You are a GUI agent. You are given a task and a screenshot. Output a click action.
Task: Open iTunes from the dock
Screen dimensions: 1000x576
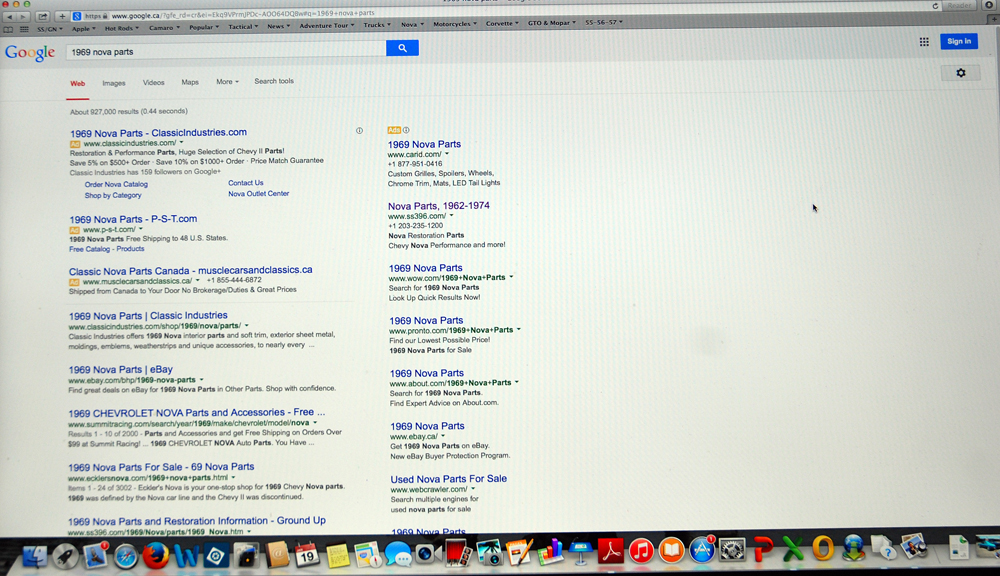point(641,551)
